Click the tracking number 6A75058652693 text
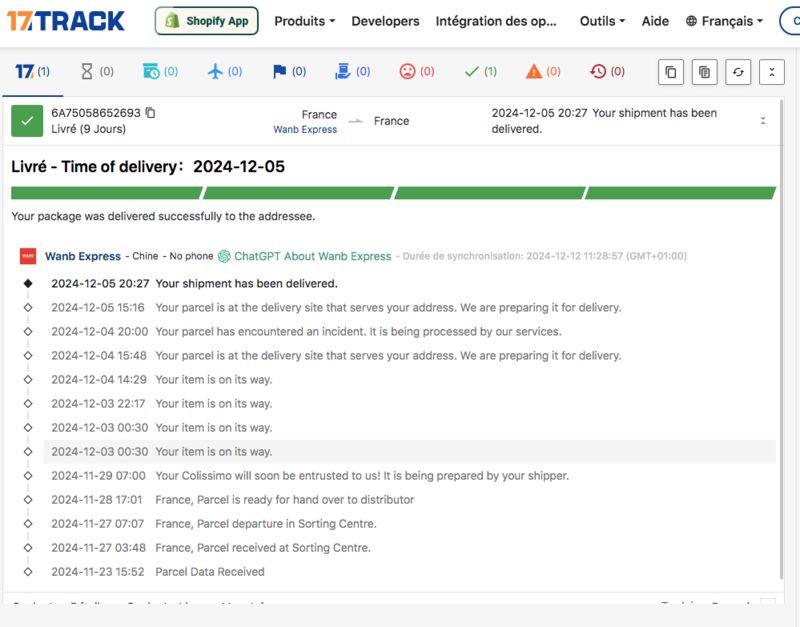This screenshot has height=627, width=800. [x=96, y=113]
